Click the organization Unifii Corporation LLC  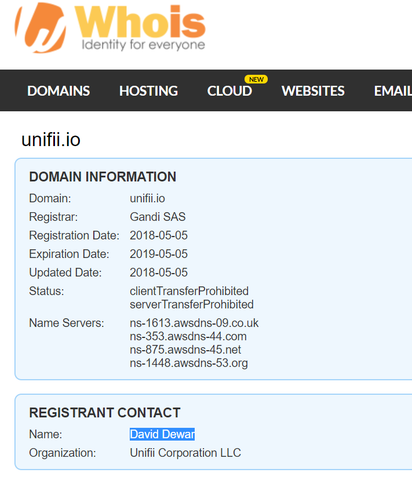[185, 453]
